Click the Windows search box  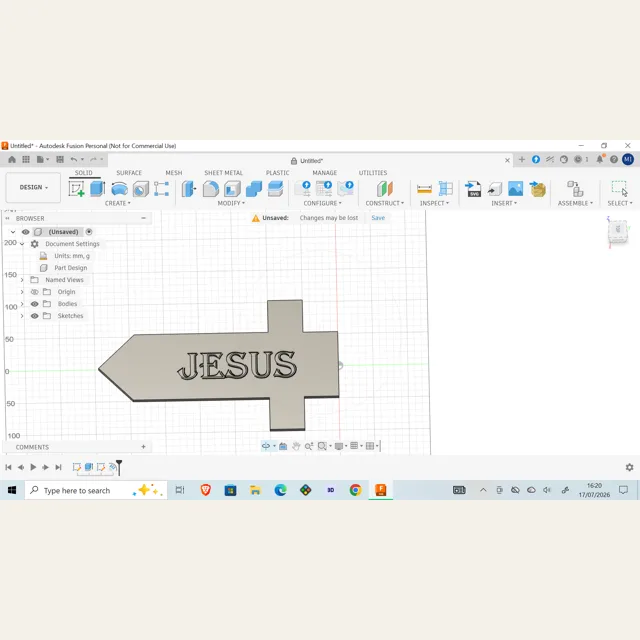(96, 490)
